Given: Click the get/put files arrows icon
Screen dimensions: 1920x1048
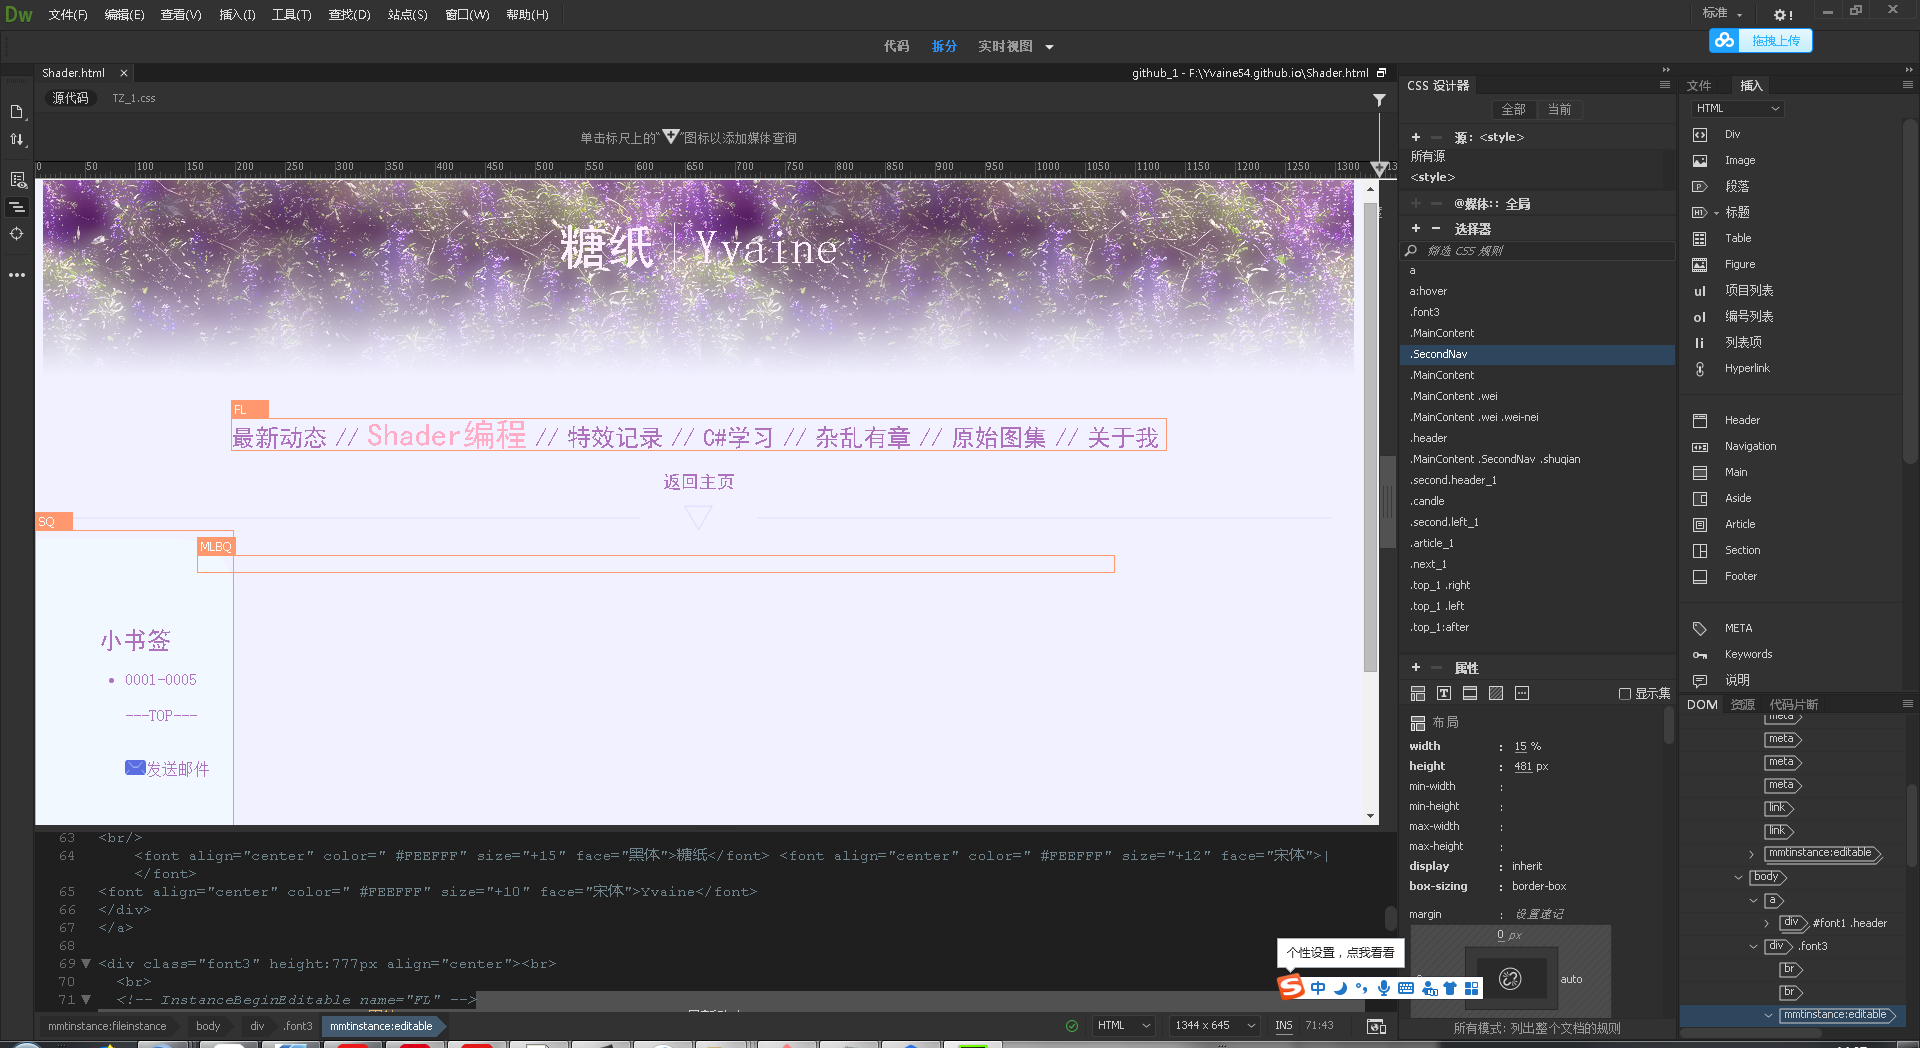Looking at the screenshot, I should point(17,139).
